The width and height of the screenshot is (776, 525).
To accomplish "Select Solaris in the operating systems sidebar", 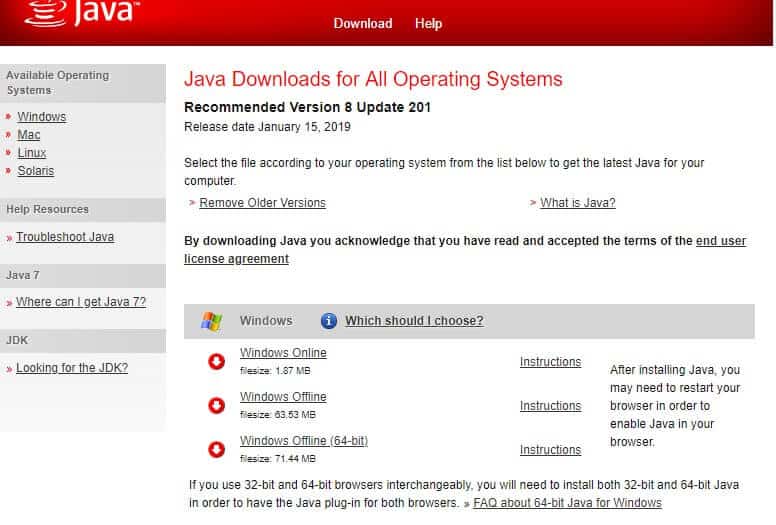I will click(36, 171).
